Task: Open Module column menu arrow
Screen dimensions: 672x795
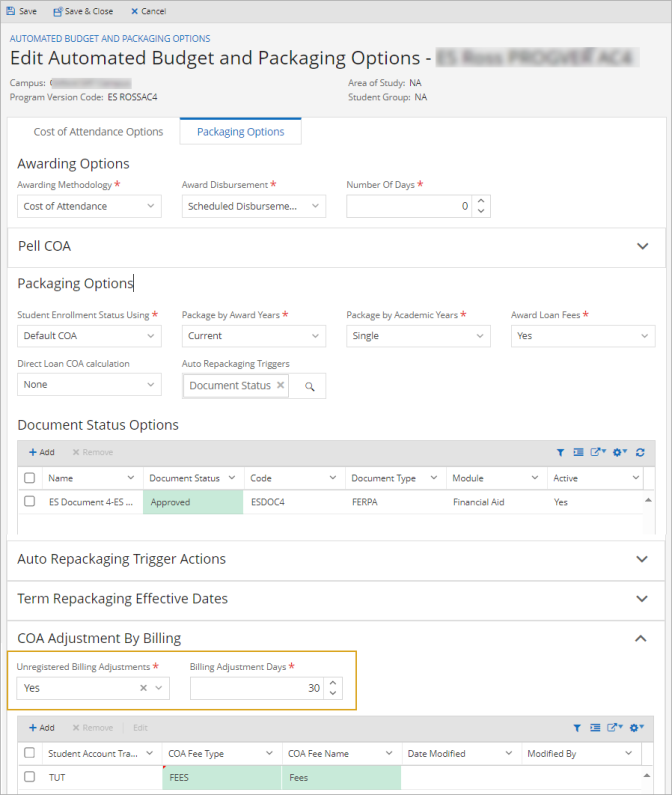Action: [x=535, y=478]
